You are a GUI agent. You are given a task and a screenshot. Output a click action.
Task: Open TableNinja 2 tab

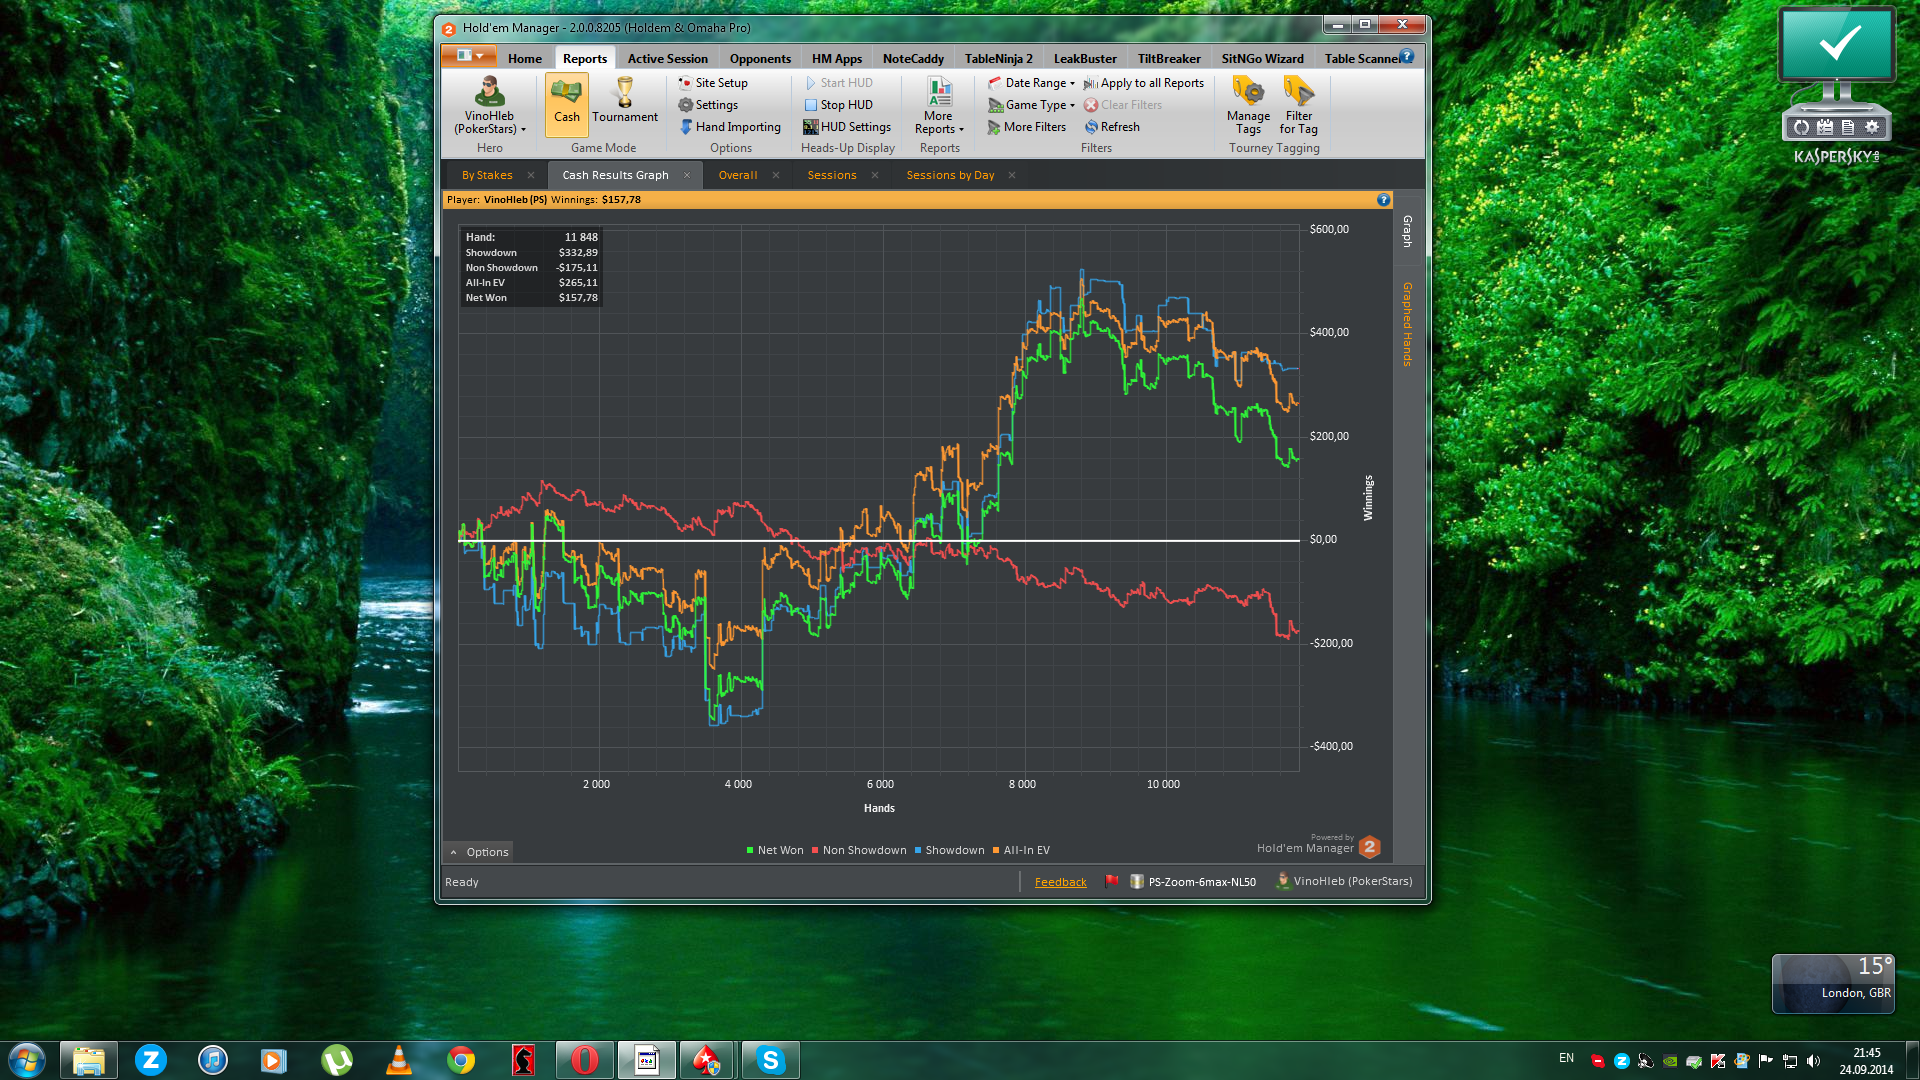coord(998,59)
